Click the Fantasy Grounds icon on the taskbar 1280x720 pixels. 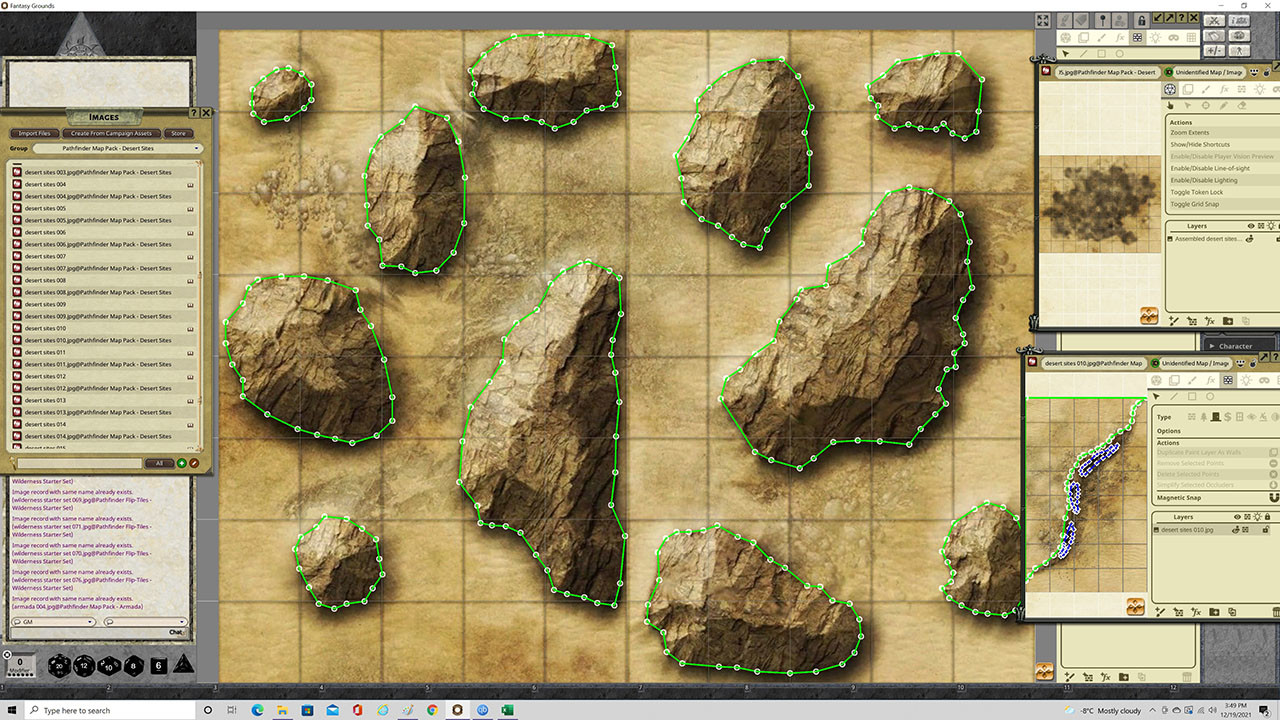pos(458,710)
